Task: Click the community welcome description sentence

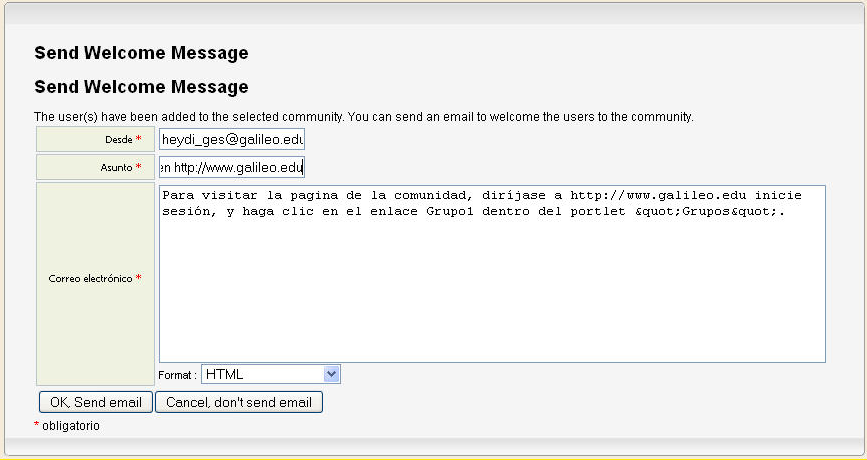Action: [x=363, y=117]
